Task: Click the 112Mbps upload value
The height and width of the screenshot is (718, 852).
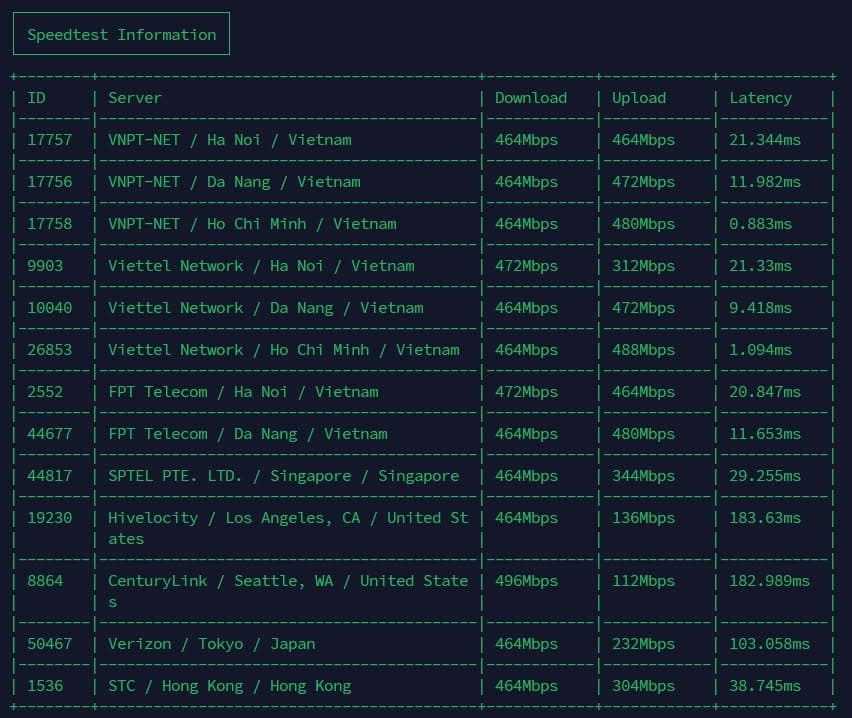Action: click(x=643, y=581)
